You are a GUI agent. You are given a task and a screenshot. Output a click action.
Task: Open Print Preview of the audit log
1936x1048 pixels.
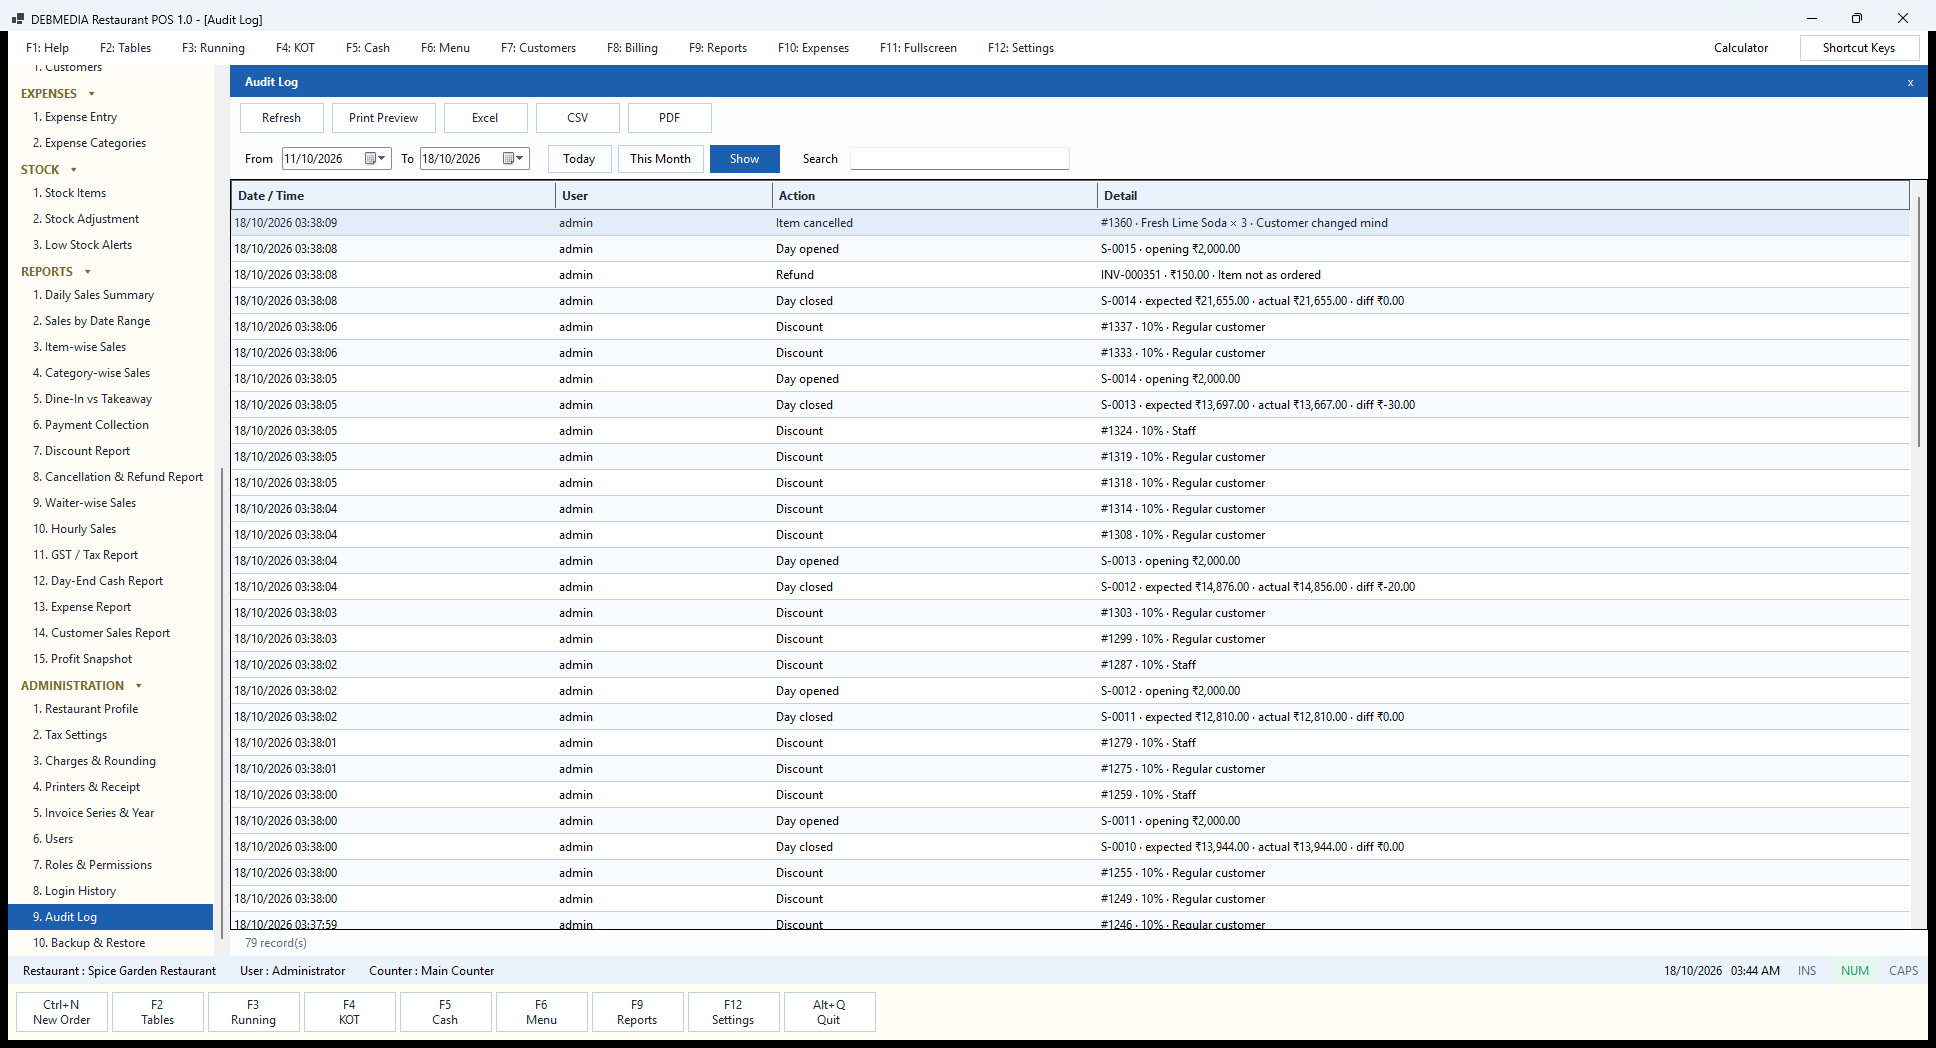384,118
